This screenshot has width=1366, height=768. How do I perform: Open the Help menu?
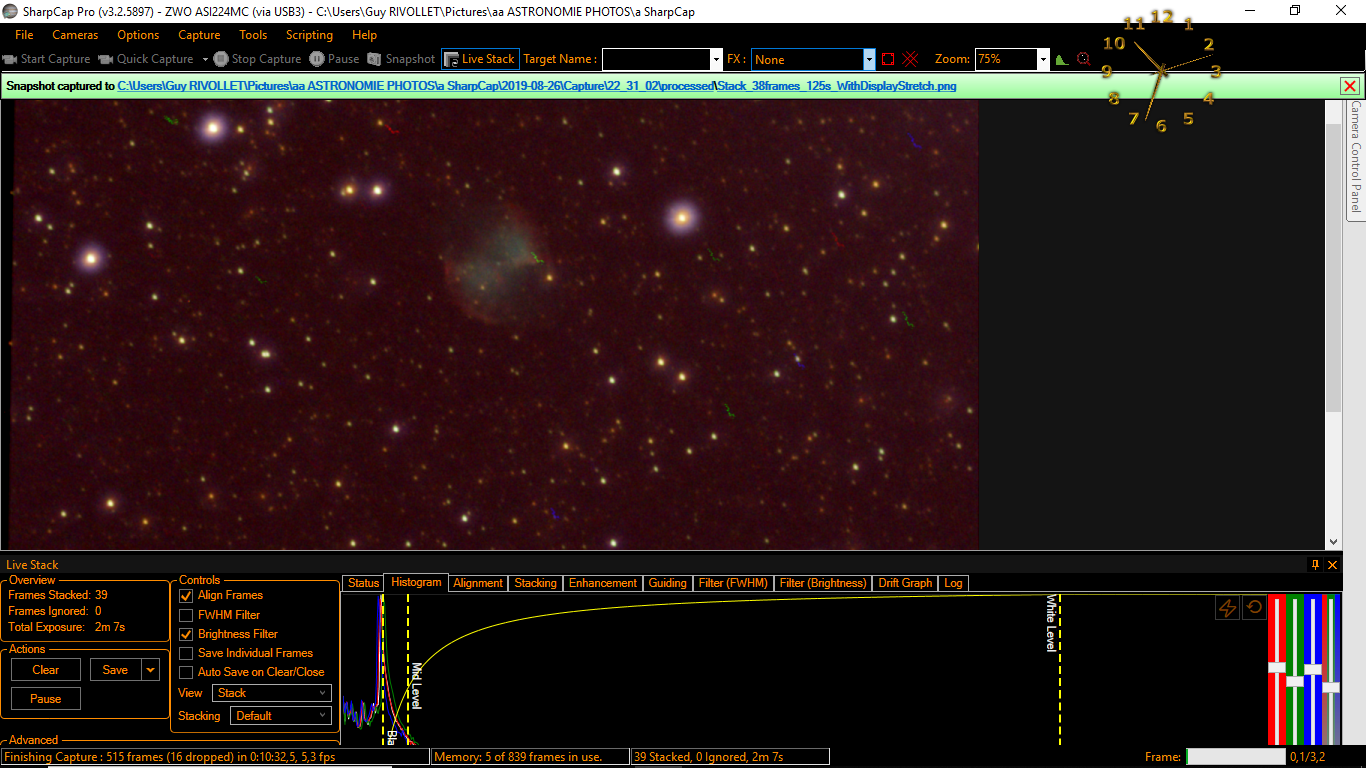coord(365,35)
